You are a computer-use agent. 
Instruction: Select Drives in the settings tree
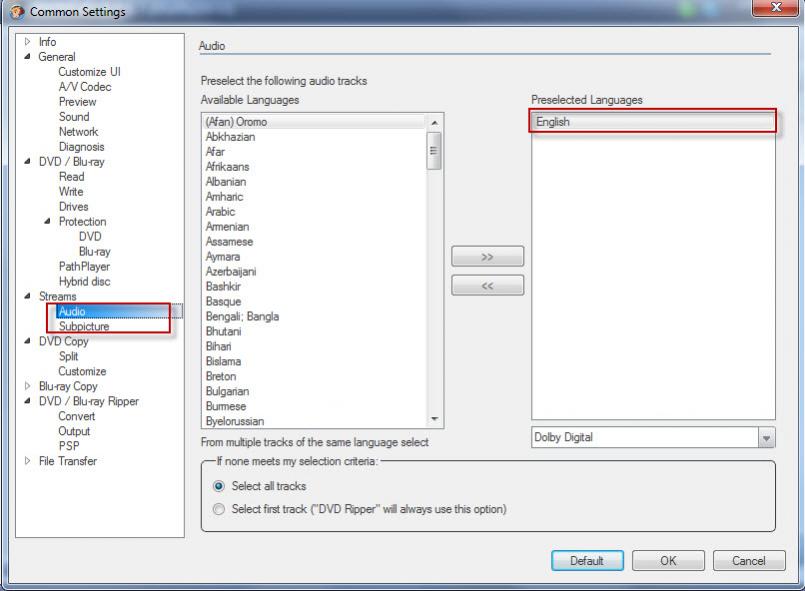[x=73, y=206]
